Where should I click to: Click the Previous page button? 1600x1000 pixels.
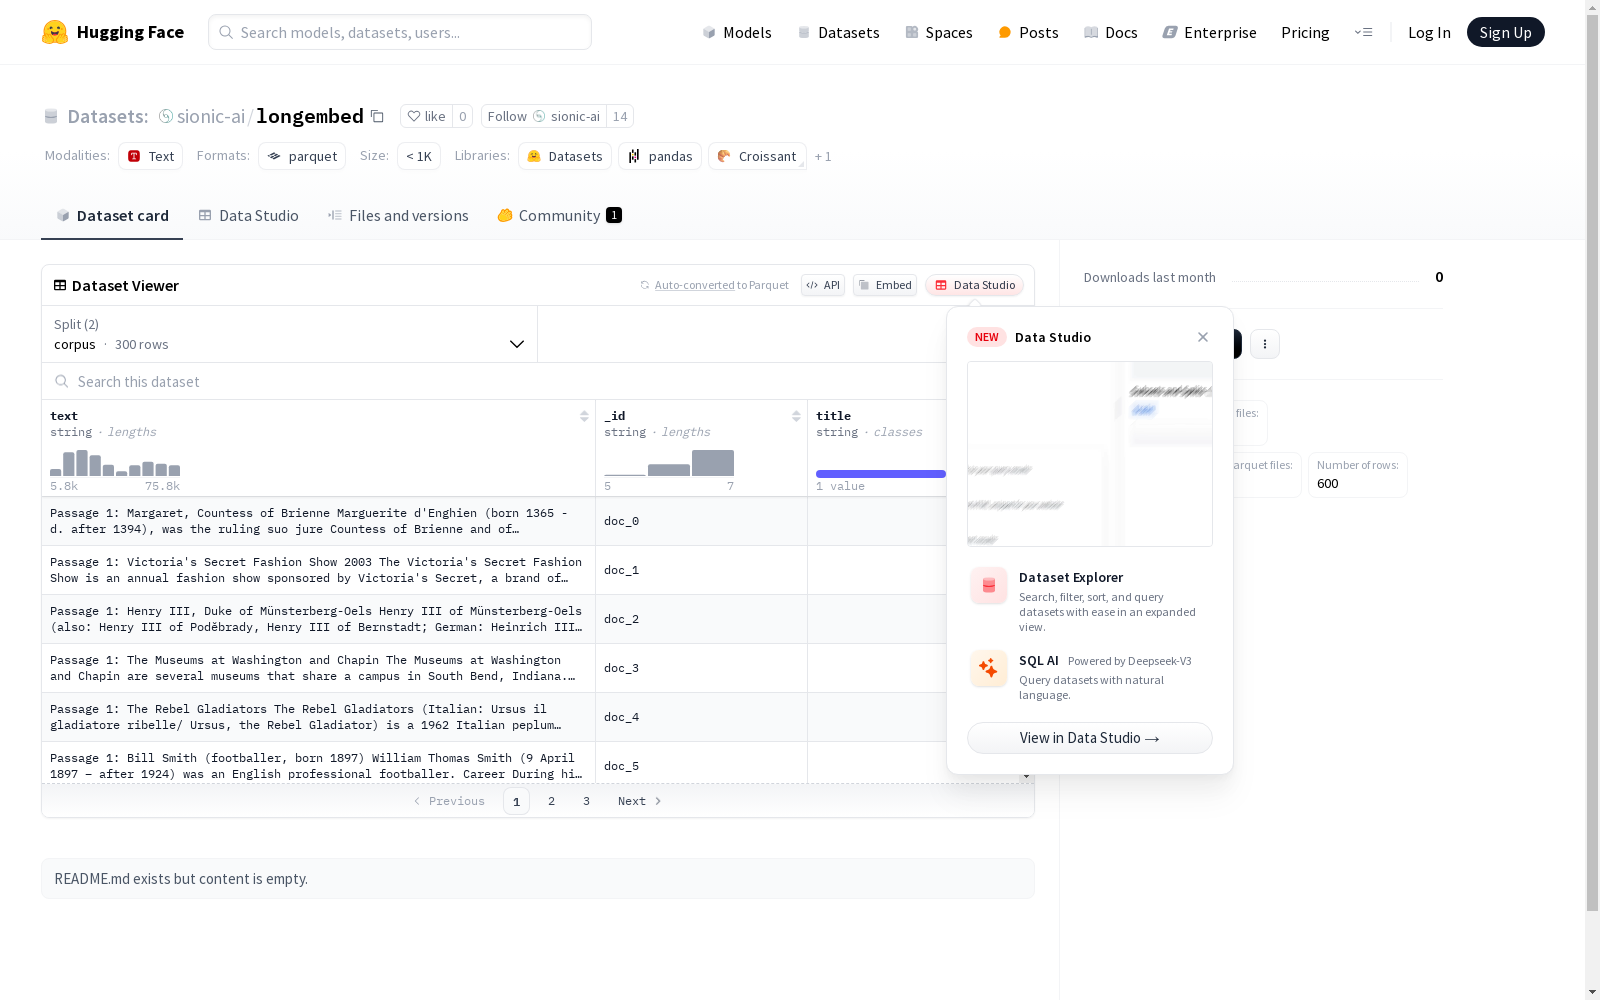click(x=449, y=801)
